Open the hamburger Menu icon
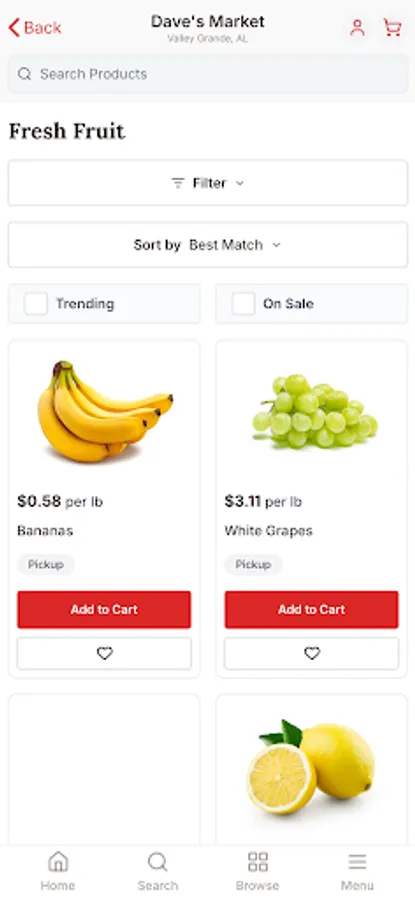This screenshot has height=900, width=415. coord(357,862)
